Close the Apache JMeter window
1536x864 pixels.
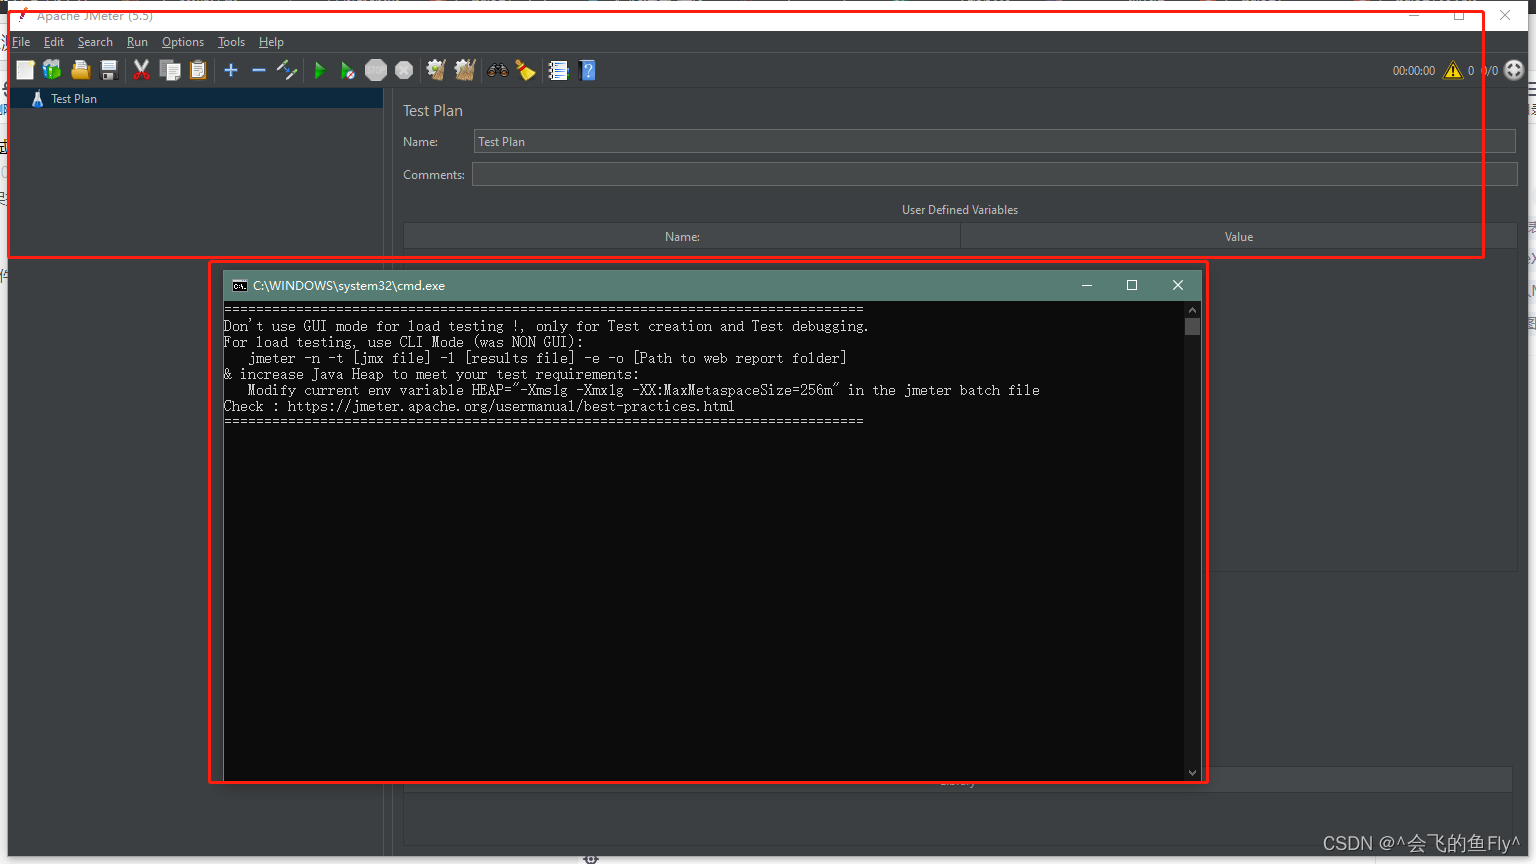[1505, 16]
